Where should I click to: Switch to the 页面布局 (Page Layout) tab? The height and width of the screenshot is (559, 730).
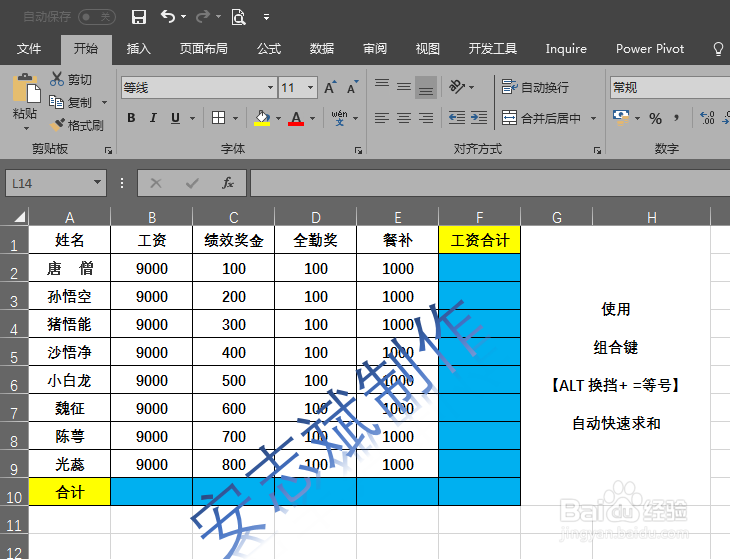click(203, 48)
